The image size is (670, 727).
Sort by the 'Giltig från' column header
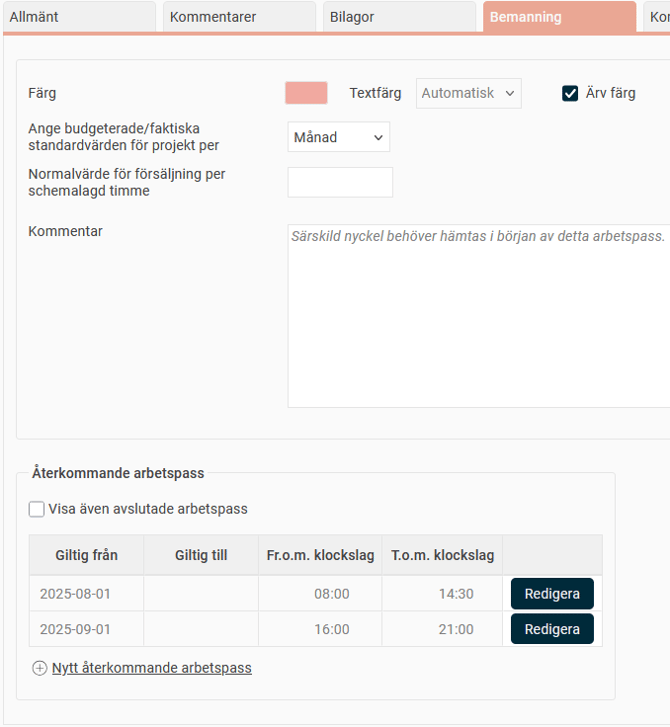click(x=86, y=555)
